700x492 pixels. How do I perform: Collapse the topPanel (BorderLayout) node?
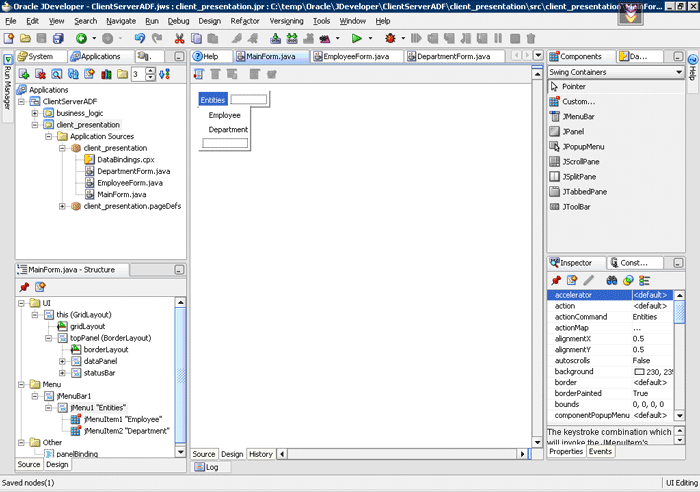[x=47, y=338]
